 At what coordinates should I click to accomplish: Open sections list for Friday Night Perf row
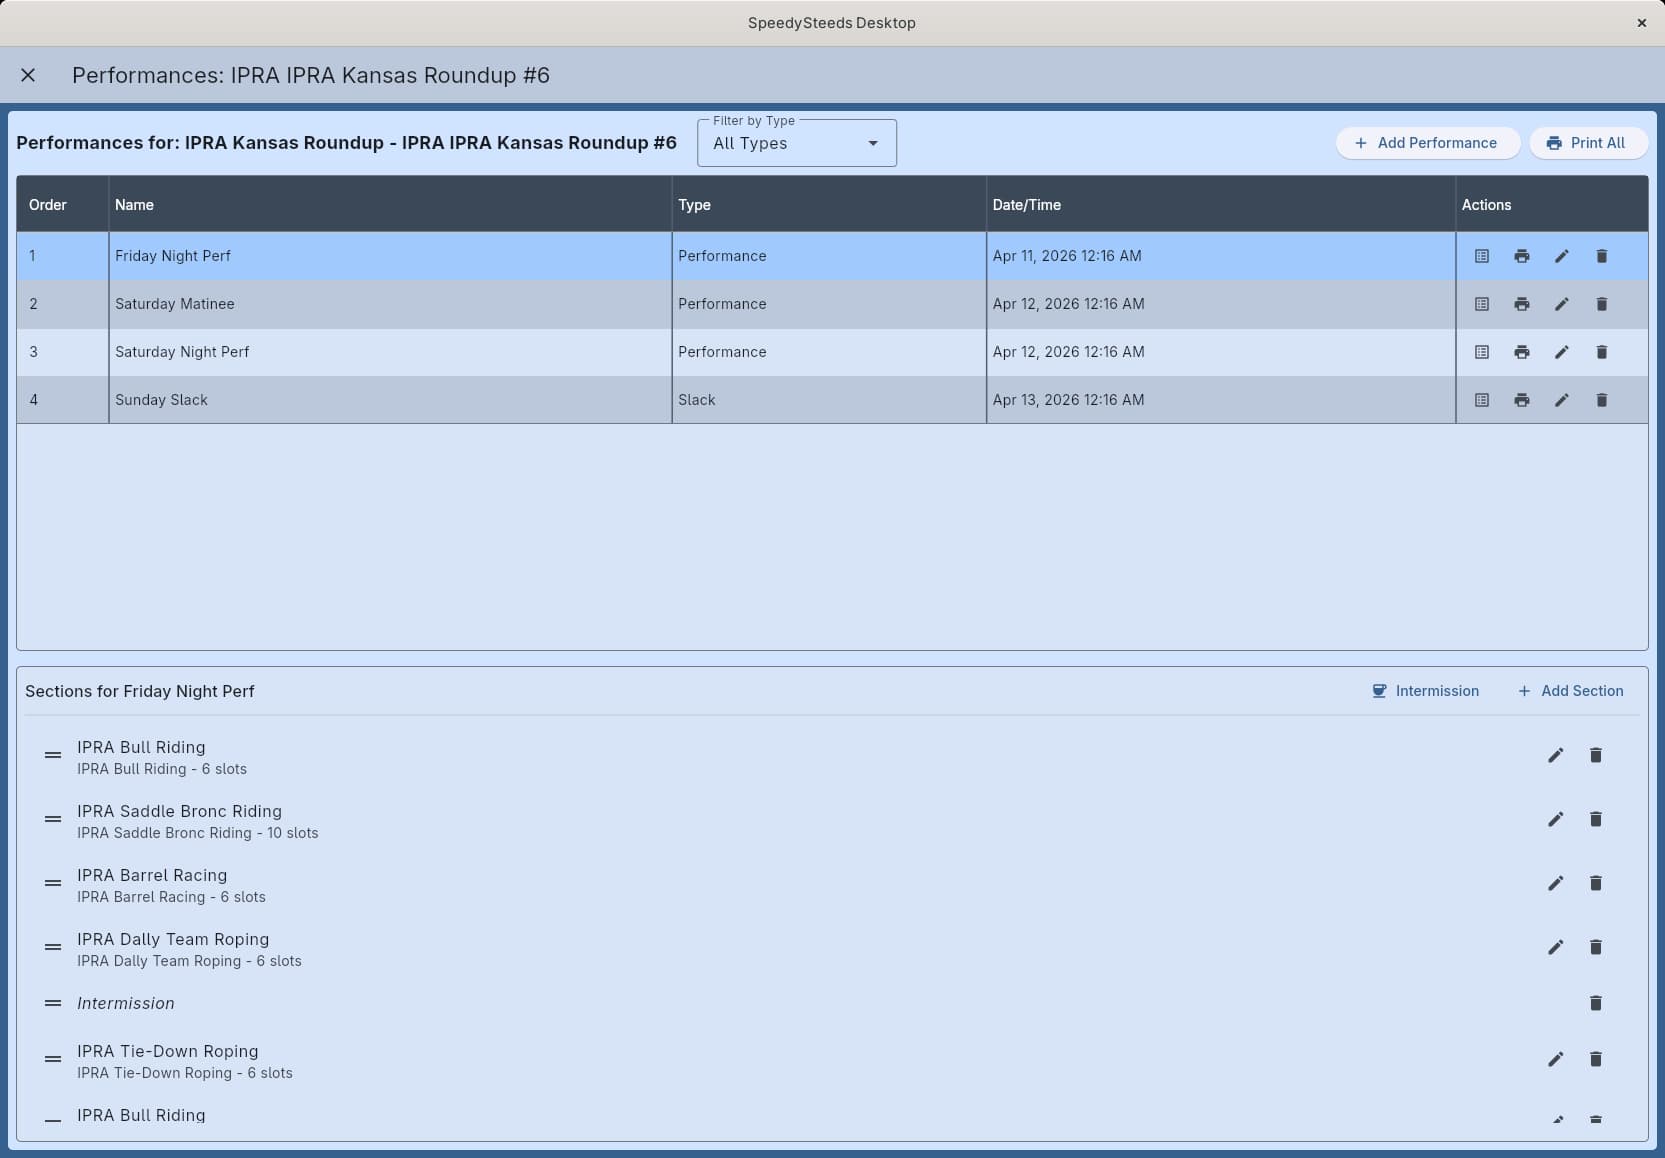pos(1482,256)
